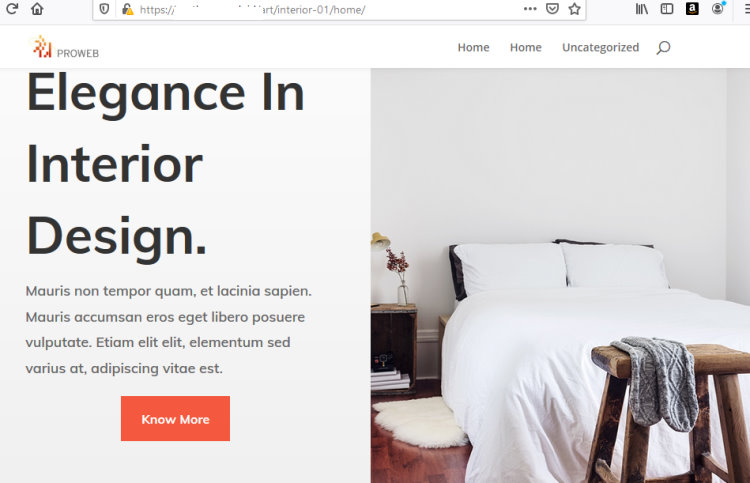Open the Amazon extension icon
Screen dimensions: 750x483
click(692, 9)
